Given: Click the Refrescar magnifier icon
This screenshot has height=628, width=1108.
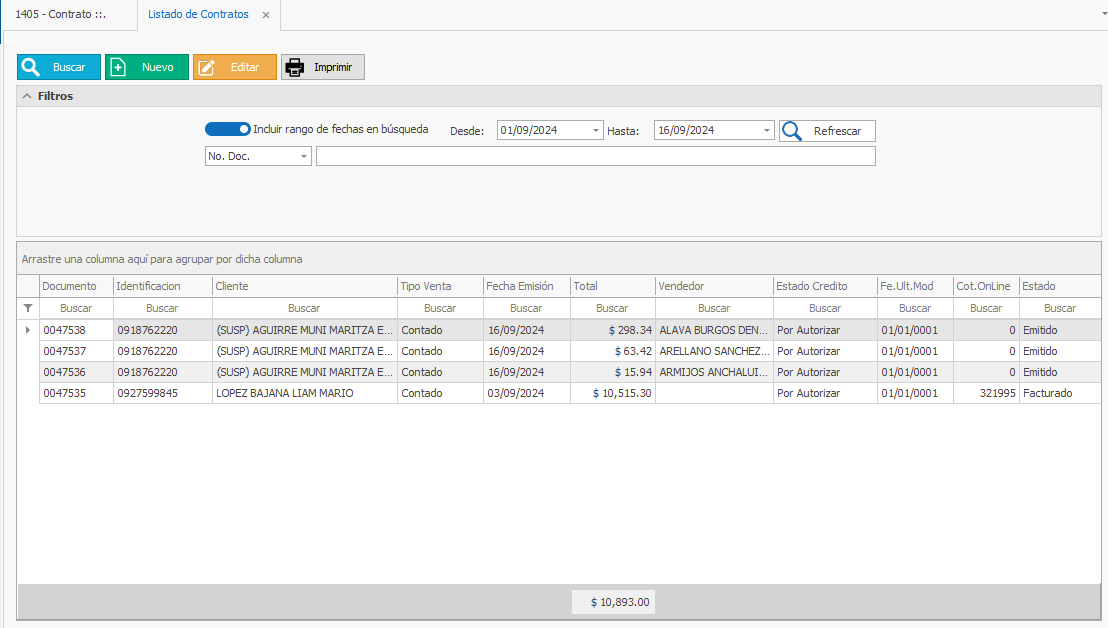Looking at the screenshot, I should (x=792, y=131).
